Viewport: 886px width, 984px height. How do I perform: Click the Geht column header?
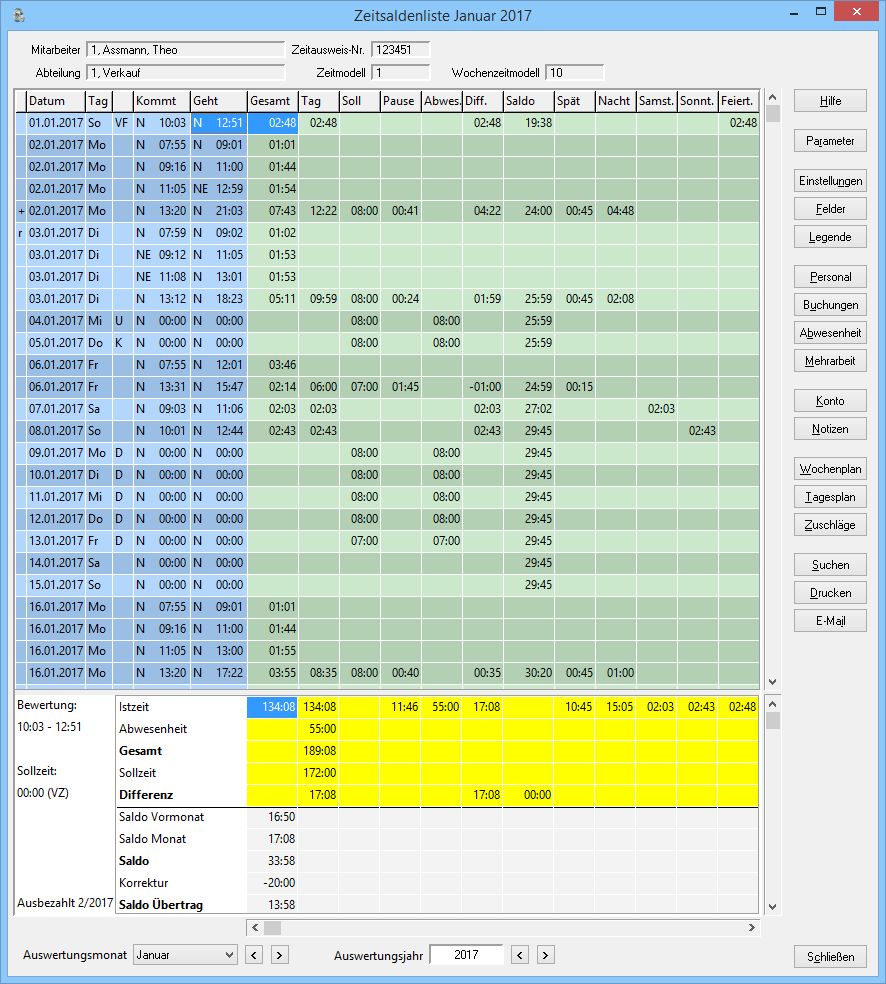[219, 100]
